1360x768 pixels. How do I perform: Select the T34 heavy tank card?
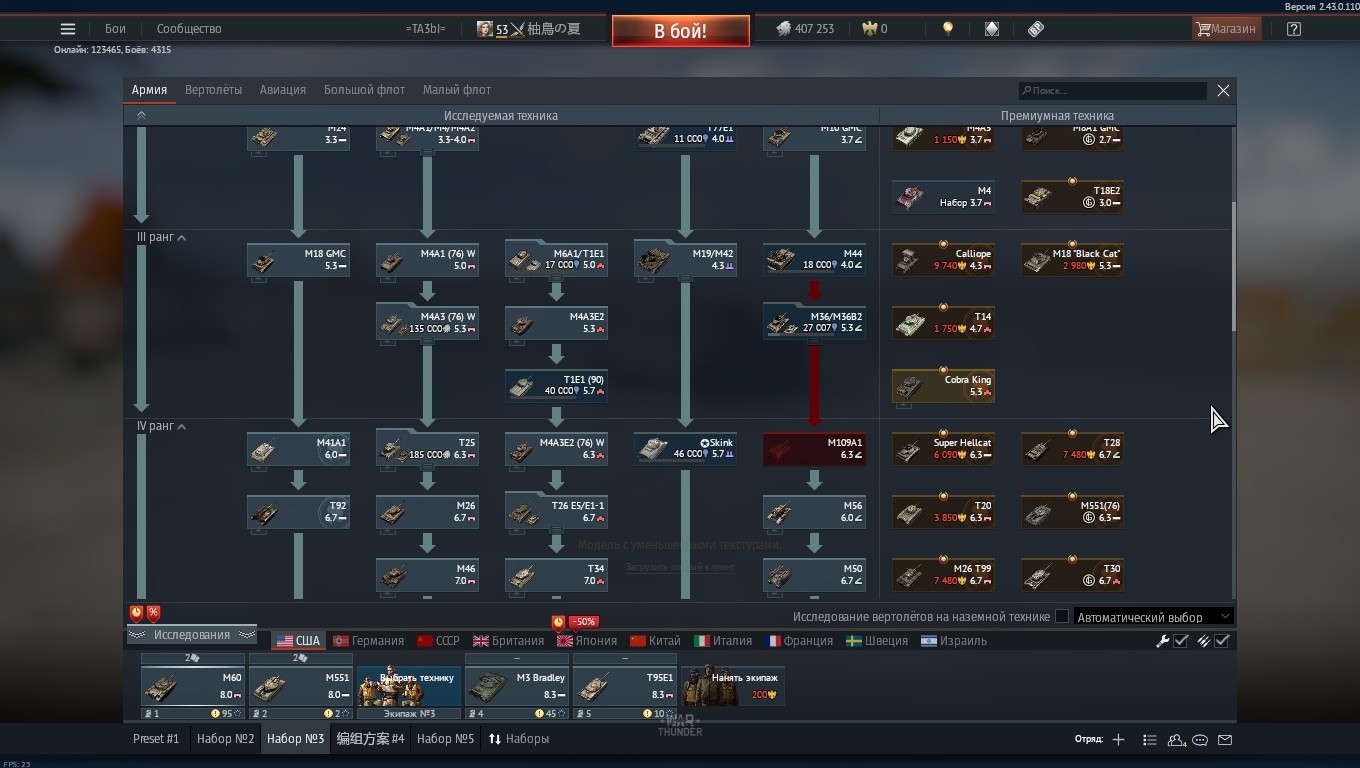point(556,575)
